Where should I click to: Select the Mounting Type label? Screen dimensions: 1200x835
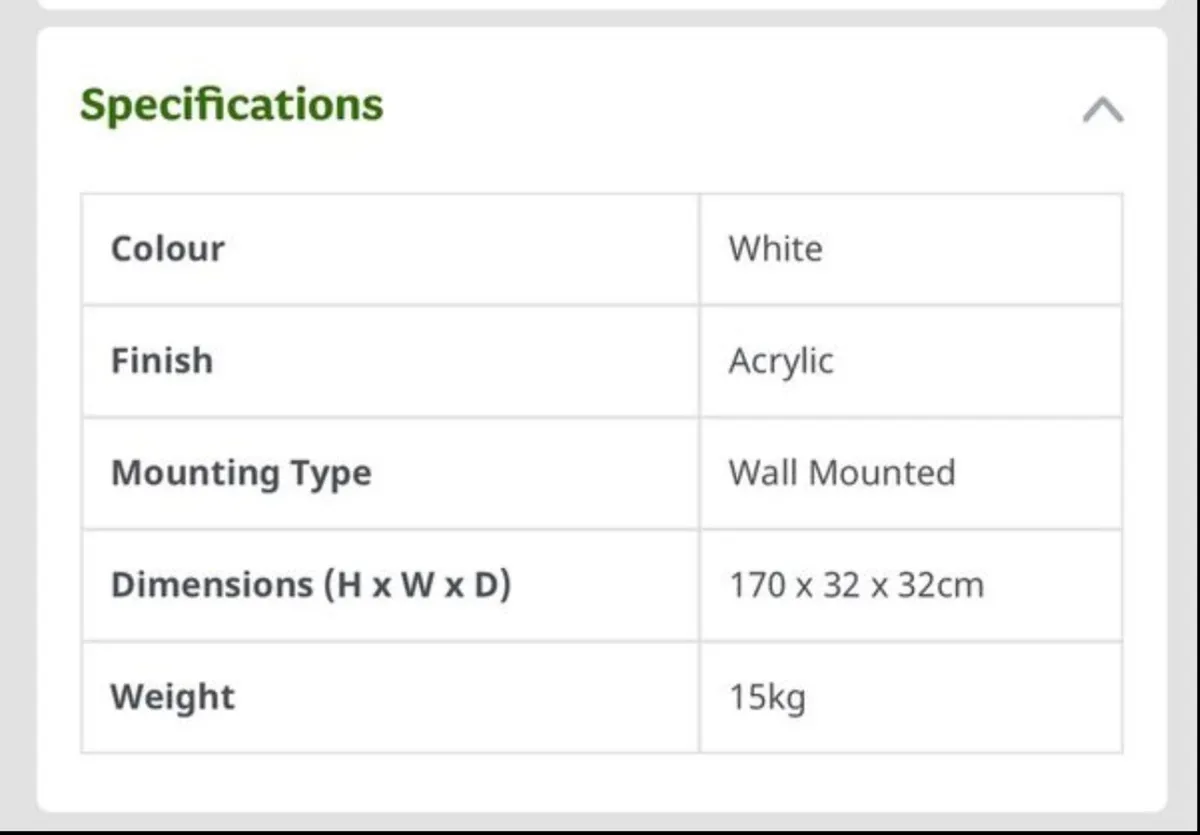[x=241, y=472]
